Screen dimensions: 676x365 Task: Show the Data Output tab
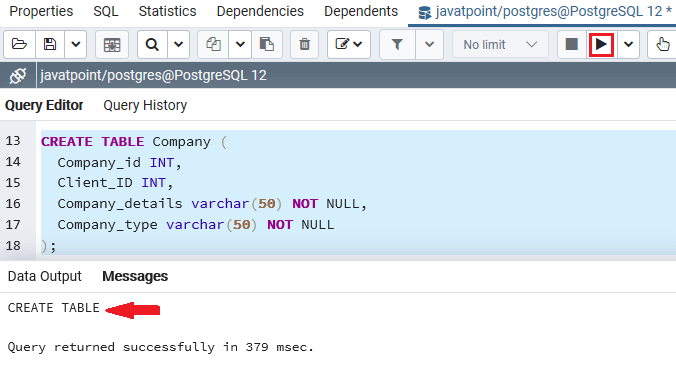click(x=44, y=276)
